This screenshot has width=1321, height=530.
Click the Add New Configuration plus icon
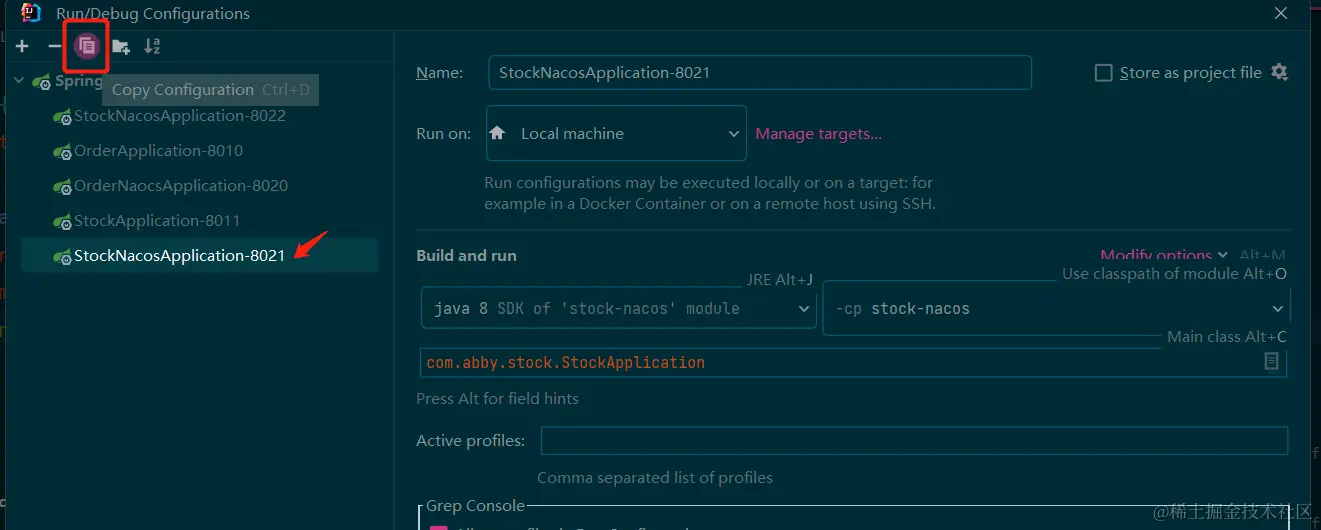pyautogui.click(x=22, y=46)
